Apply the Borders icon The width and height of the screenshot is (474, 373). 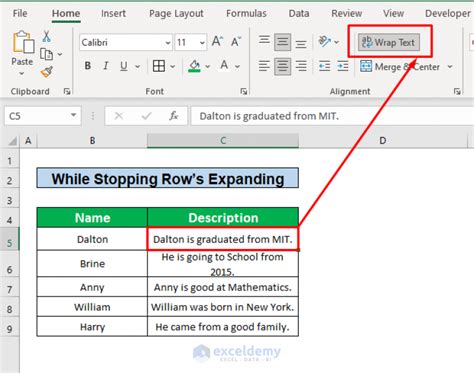pos(159,66)
